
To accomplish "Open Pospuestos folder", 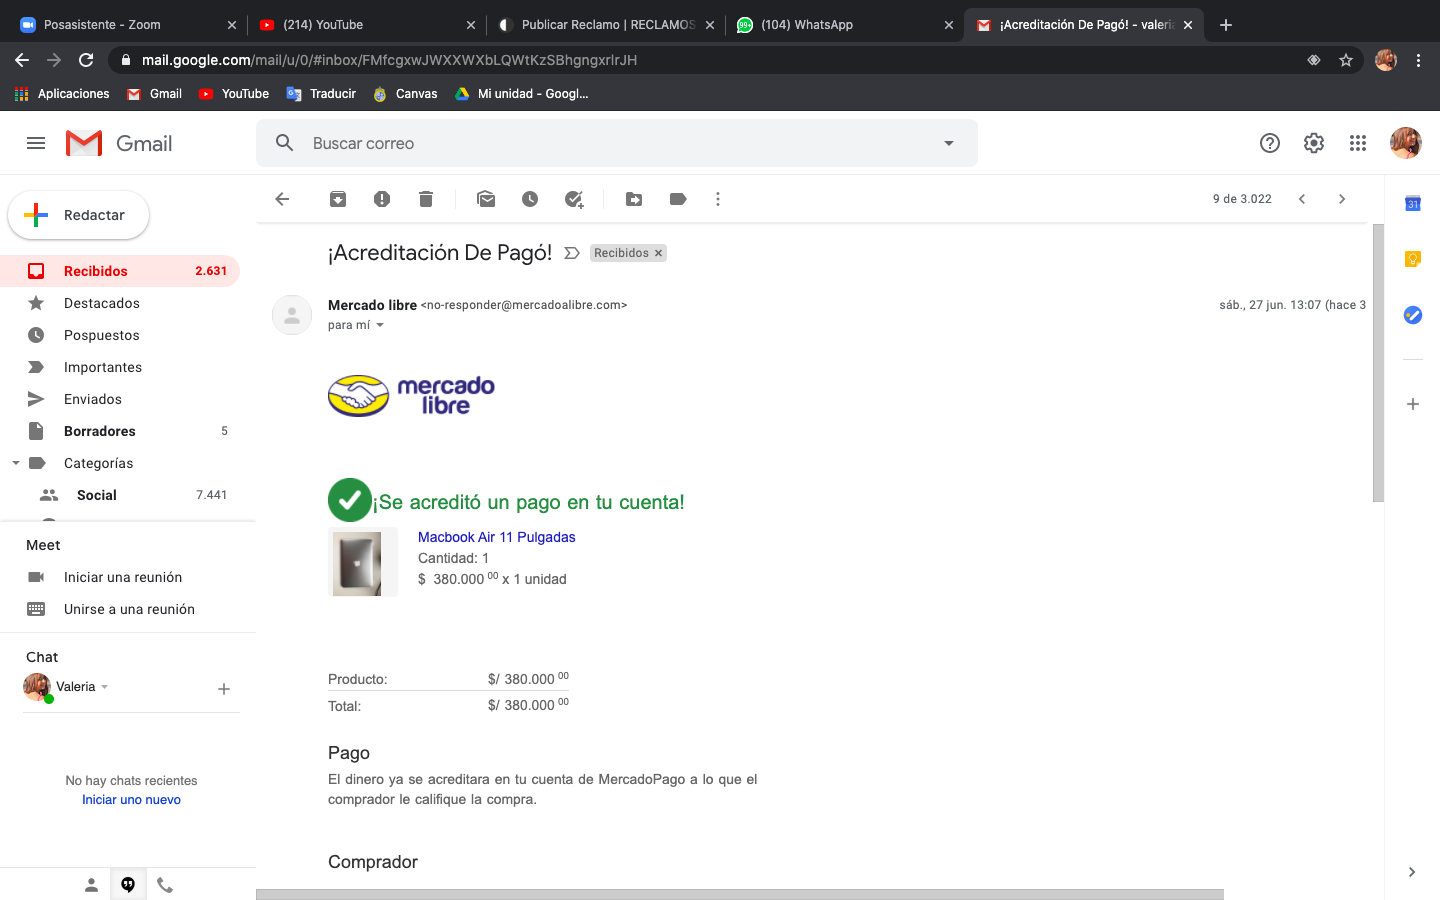I will click(120, 335).
